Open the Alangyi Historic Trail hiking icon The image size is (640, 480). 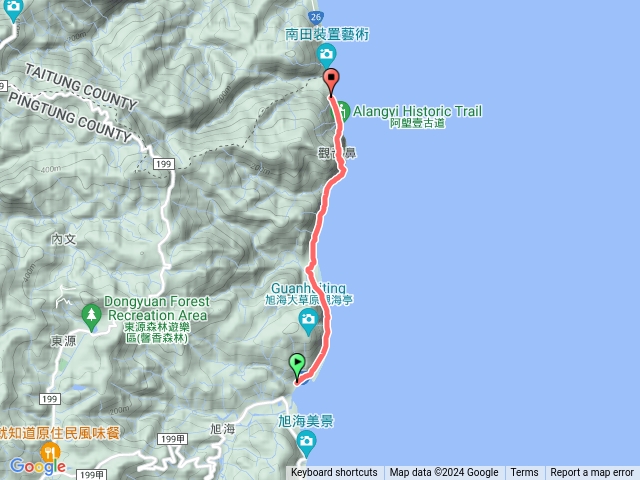(x=342, y=111)
